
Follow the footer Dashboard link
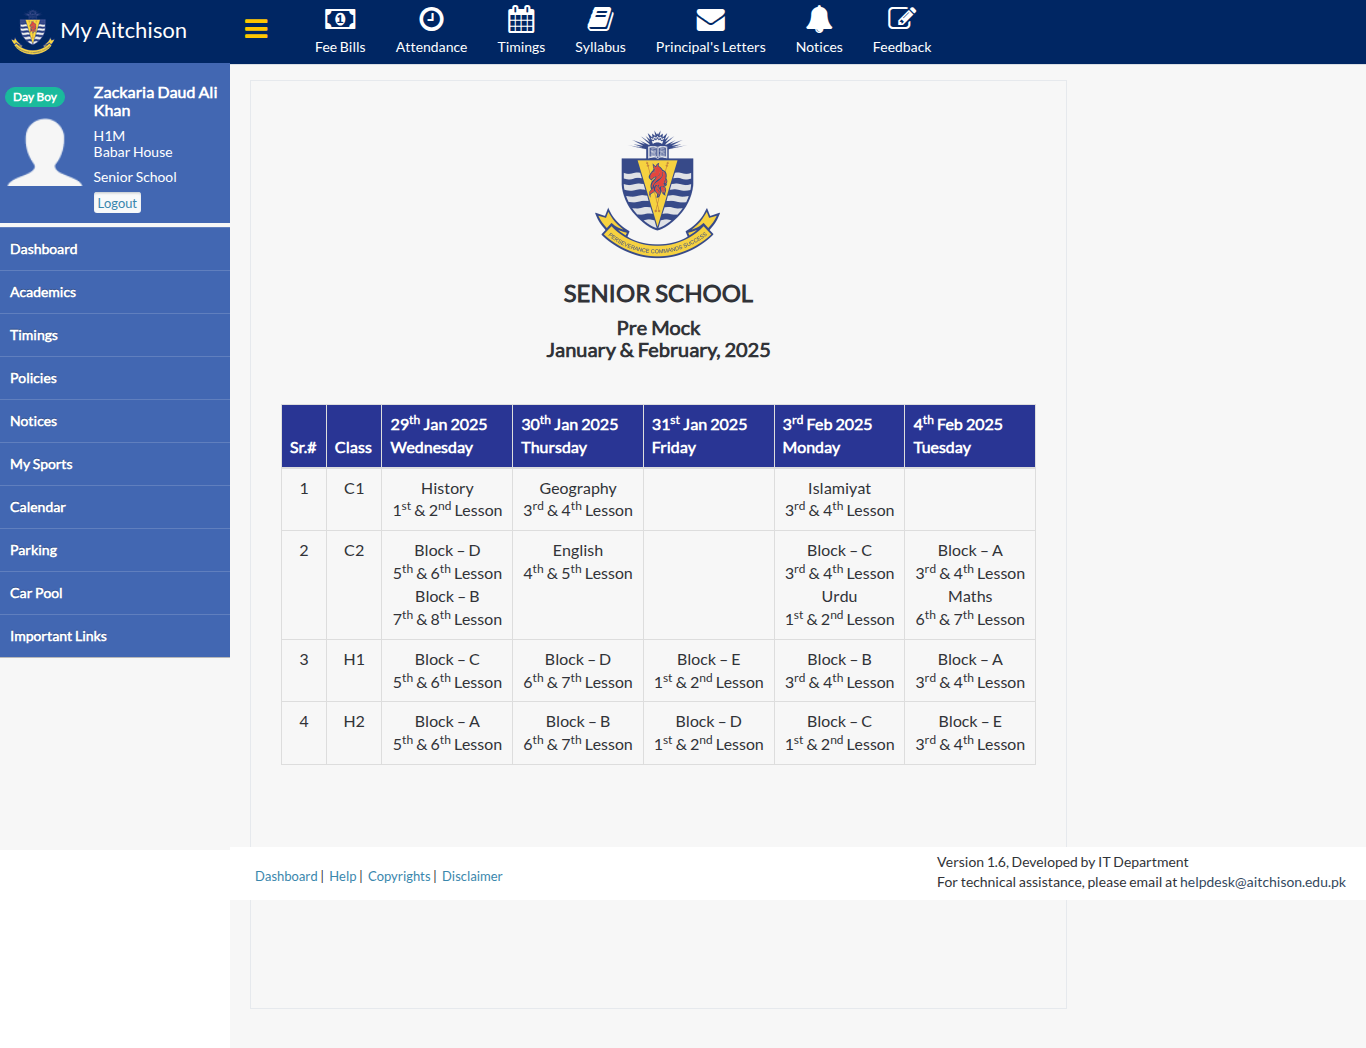click(286, 876)
